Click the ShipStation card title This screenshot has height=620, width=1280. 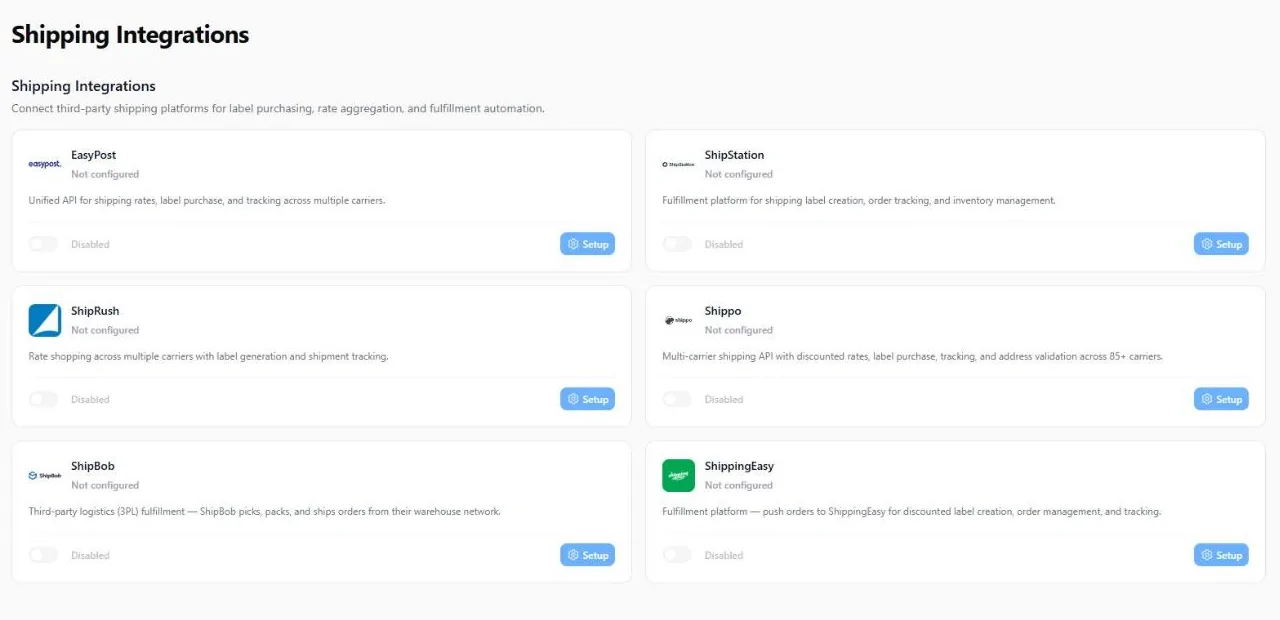tap(734, 155)
